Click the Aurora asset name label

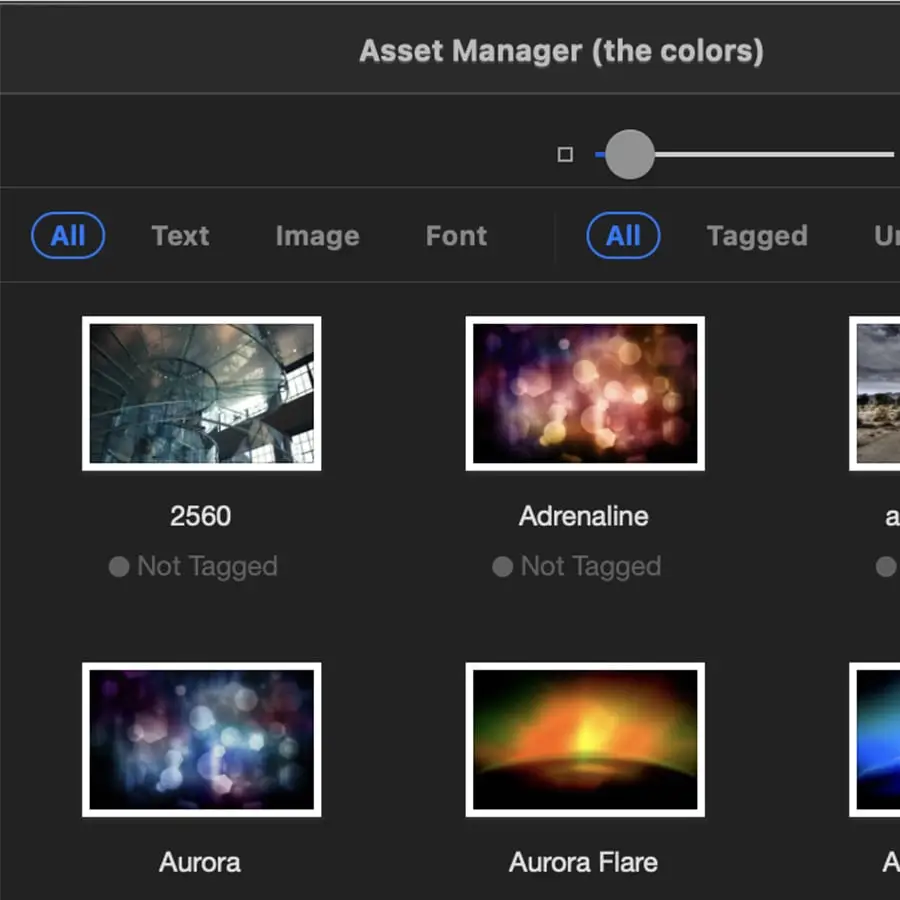200,862
